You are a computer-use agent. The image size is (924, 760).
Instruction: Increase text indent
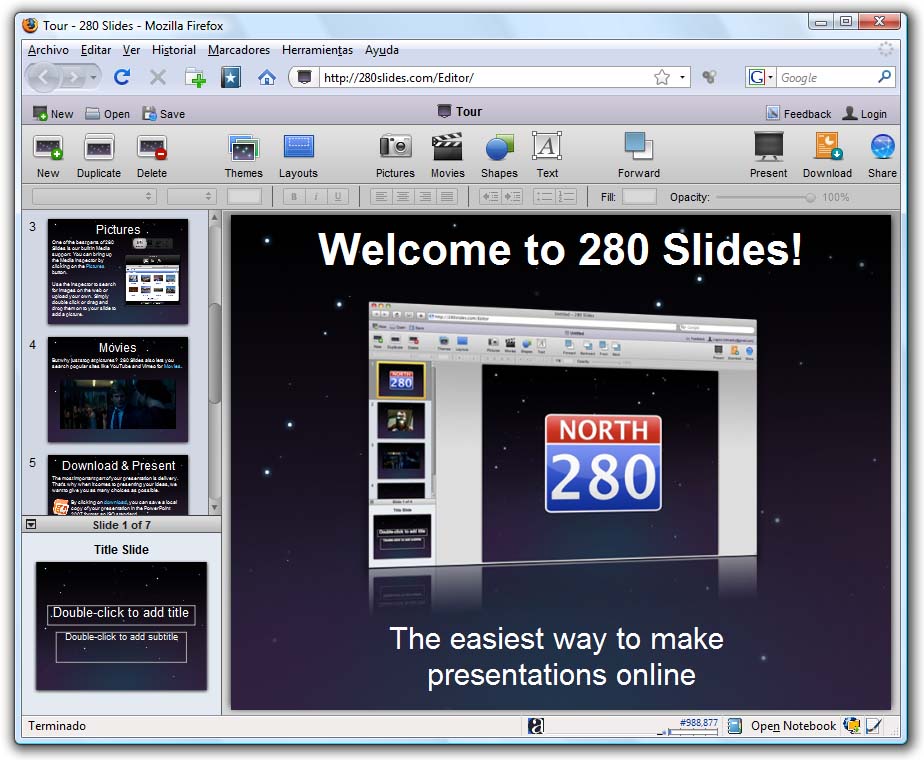512,197
